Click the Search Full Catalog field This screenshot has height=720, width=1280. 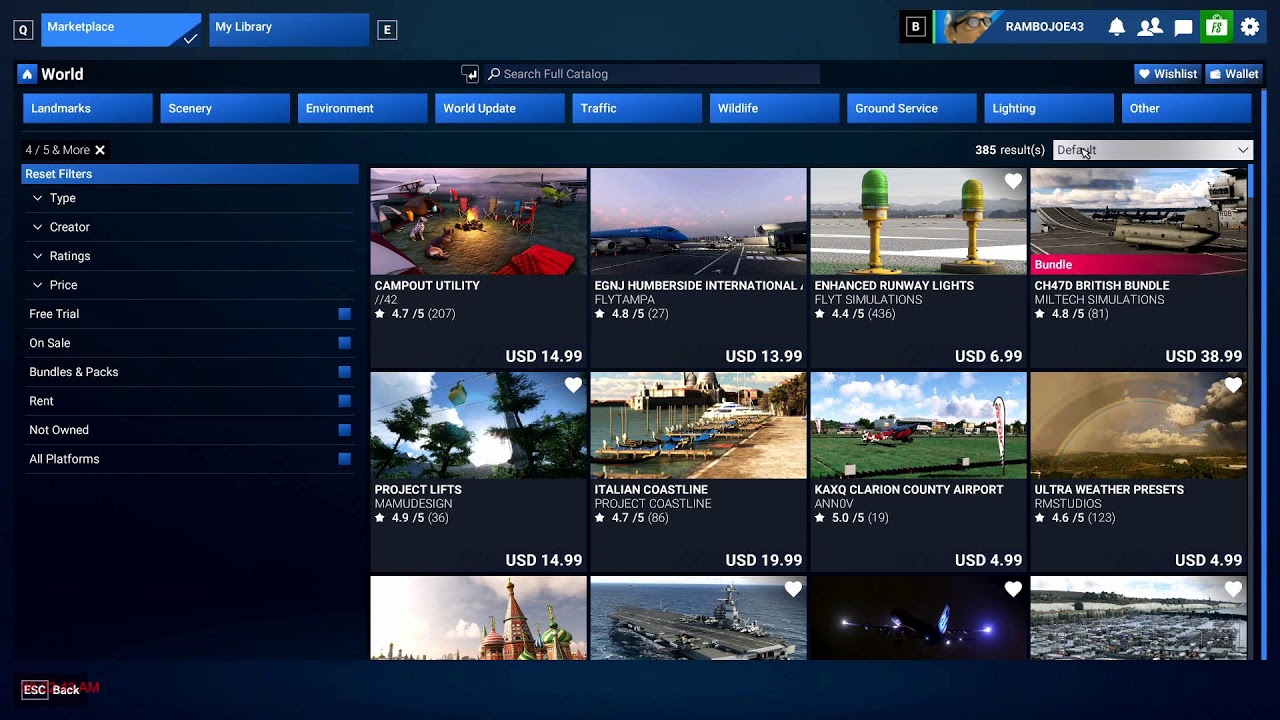coord(652,74)
